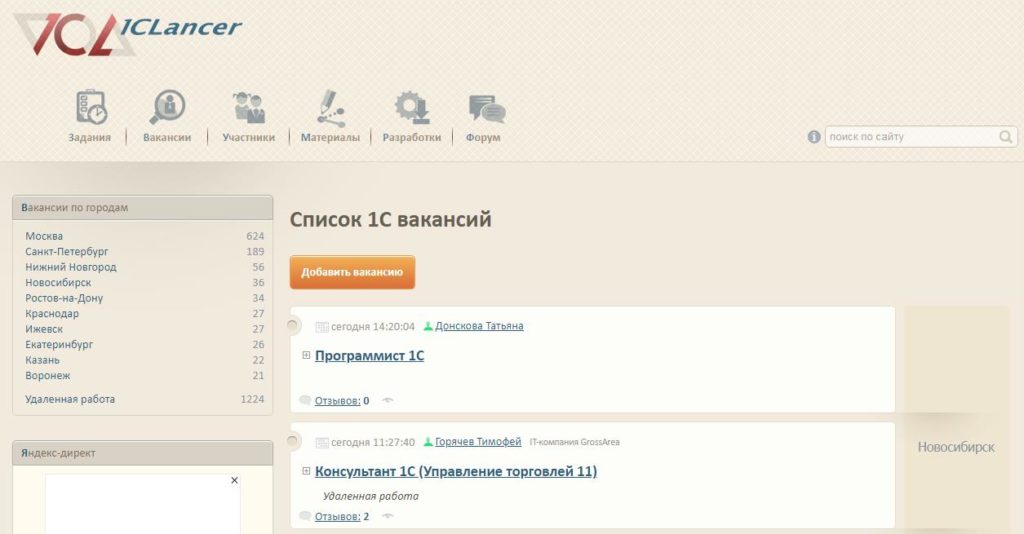Click the 1CLancer logo

point(127,34)
